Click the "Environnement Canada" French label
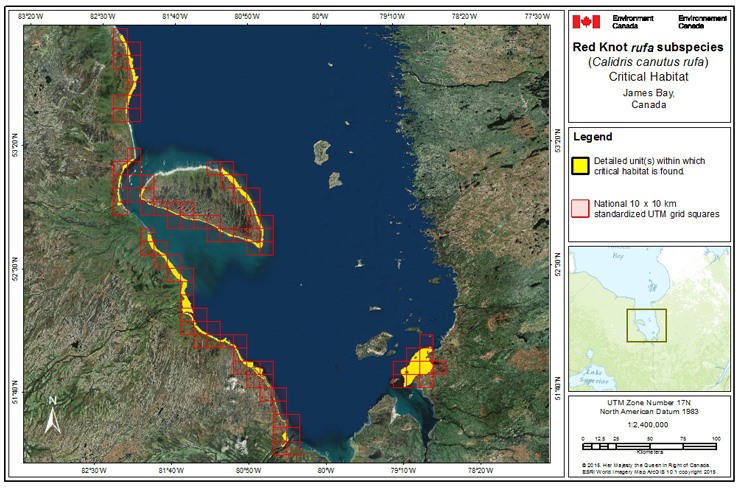 (703, 22)
